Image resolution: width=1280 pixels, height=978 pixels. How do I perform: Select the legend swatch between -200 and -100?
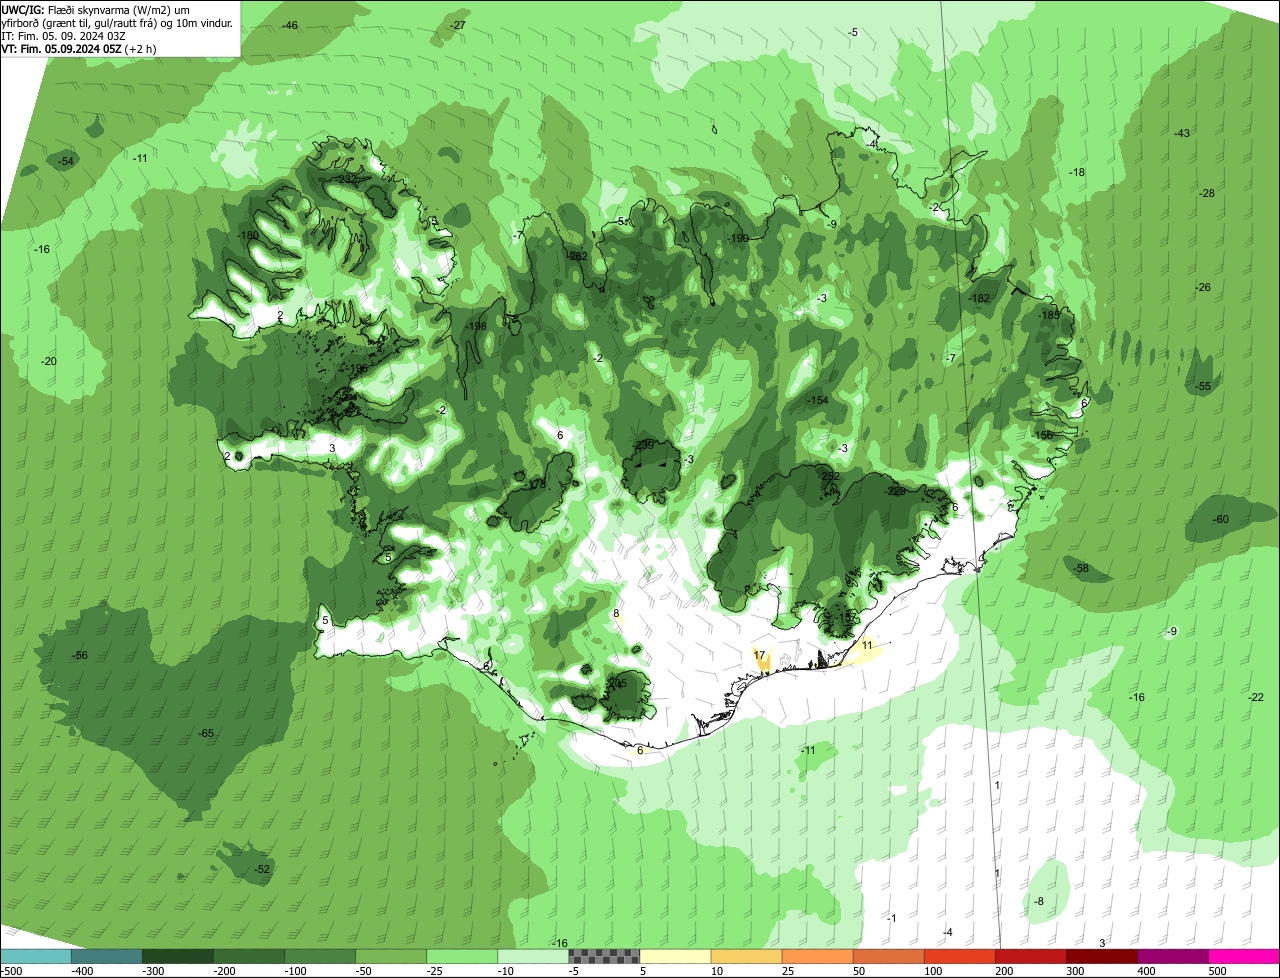tap(249, 956)
